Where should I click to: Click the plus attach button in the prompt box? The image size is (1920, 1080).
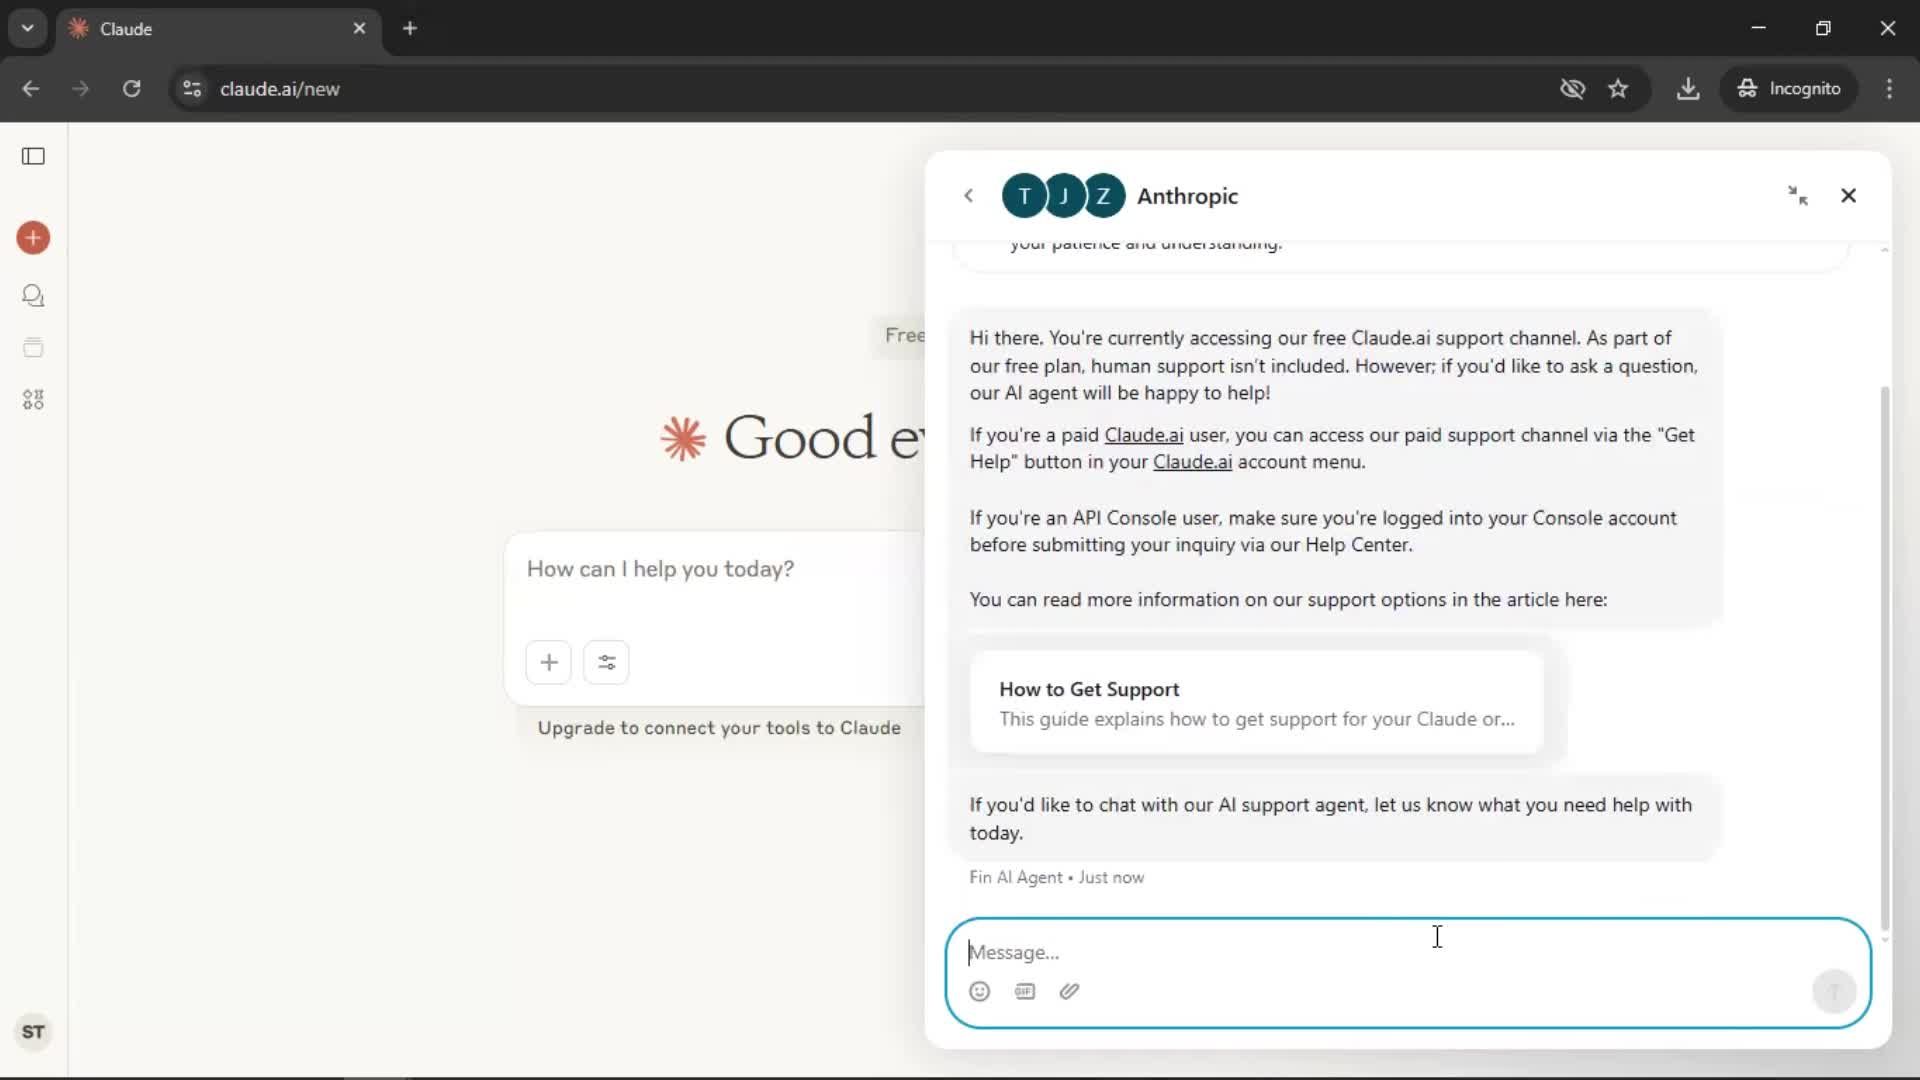548,662
